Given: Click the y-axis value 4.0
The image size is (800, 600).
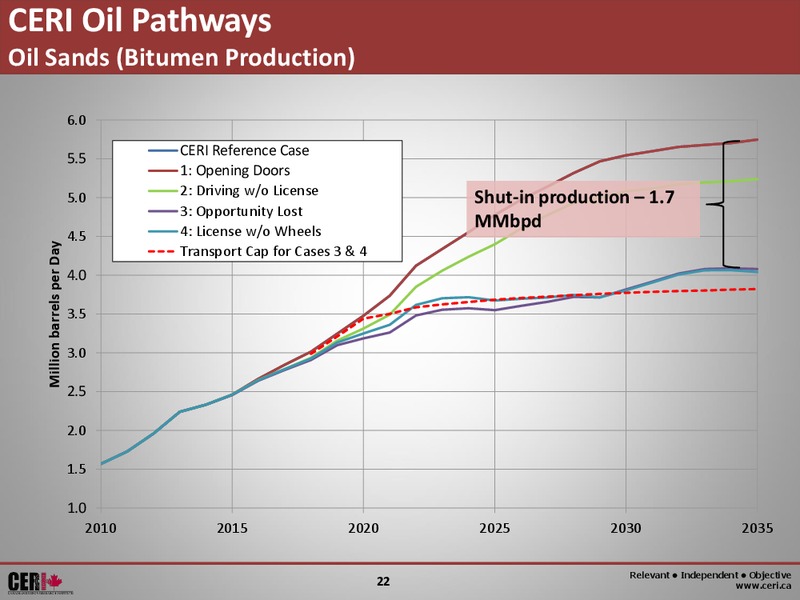Looking at the screenshot, I should [77, 276].
